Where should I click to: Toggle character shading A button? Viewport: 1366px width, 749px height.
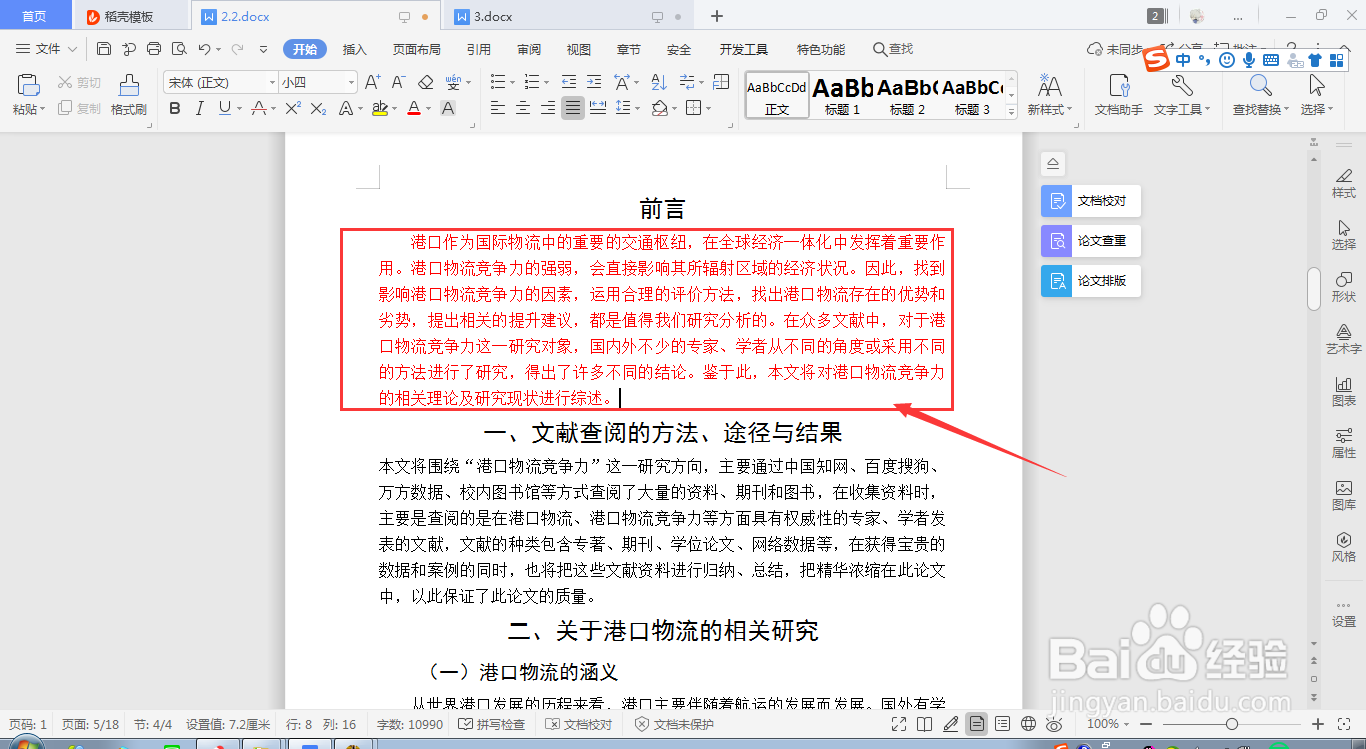(447, 108)
